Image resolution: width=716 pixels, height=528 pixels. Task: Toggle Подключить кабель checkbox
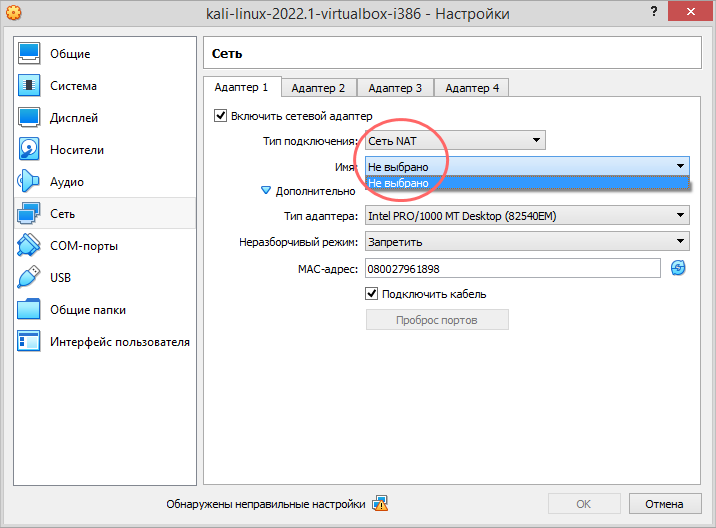coord(372,293)
